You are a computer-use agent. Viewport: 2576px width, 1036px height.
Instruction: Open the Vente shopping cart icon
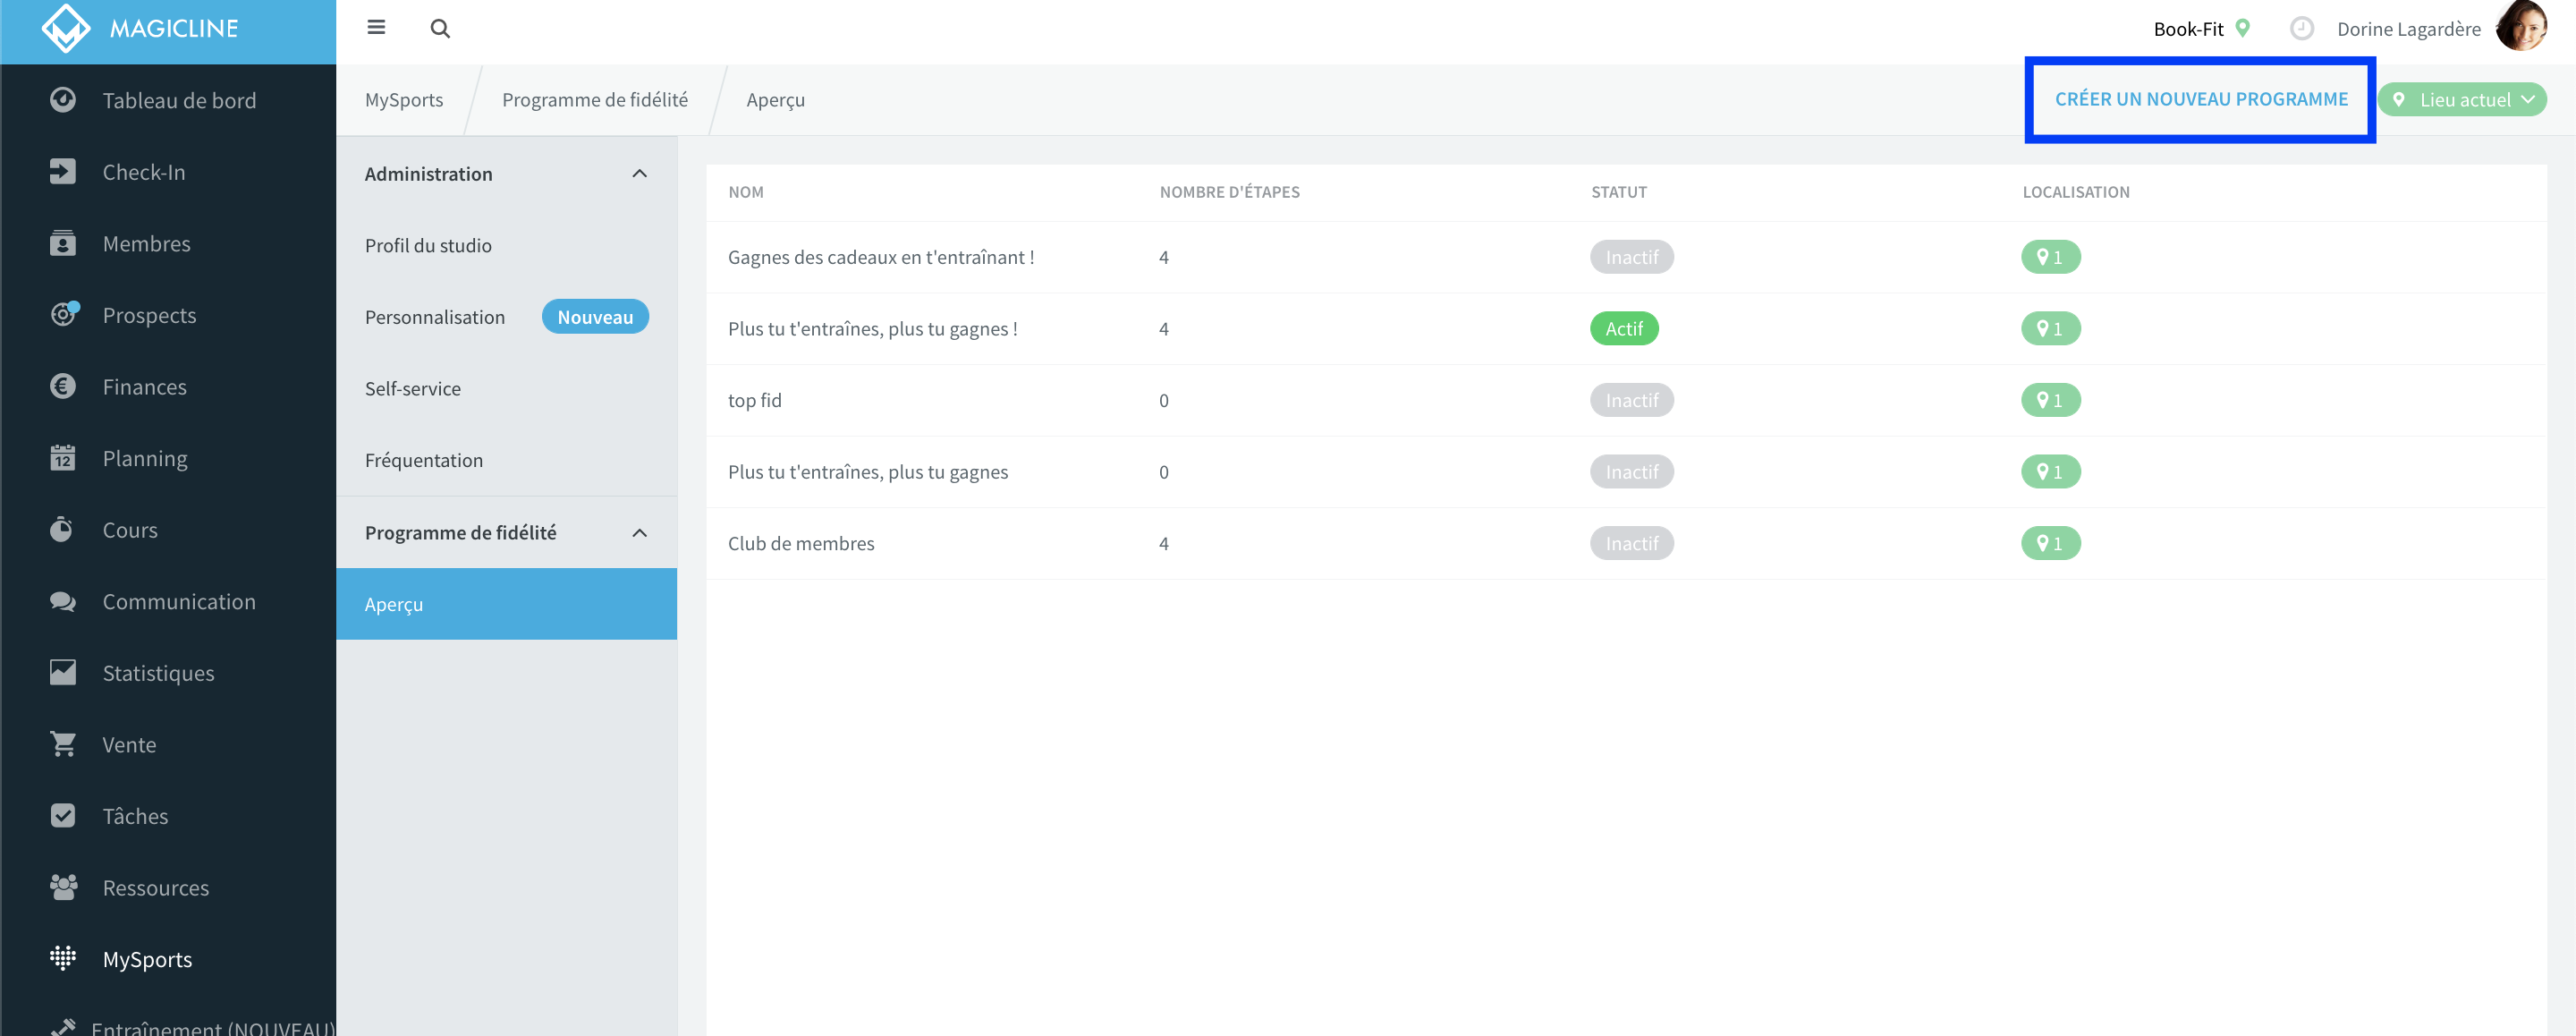[63, 744]
